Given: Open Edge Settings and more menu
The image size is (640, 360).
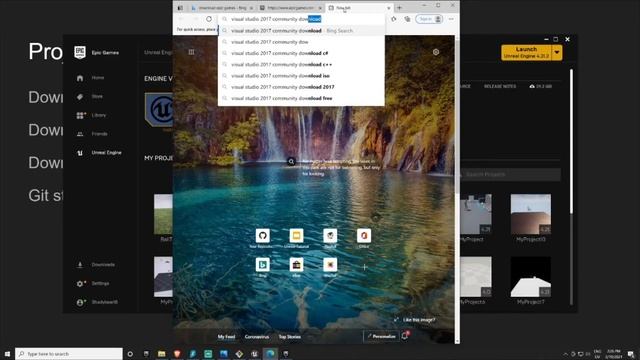Looking at the screenshot, I should pyautogui.click(x=451, y=19).
